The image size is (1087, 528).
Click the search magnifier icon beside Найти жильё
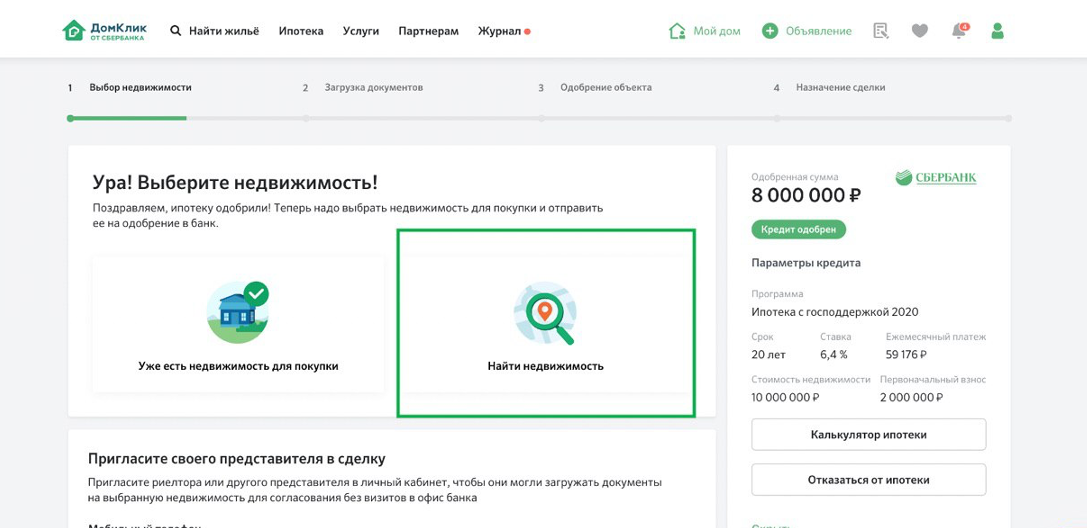(x=176, y=31)
